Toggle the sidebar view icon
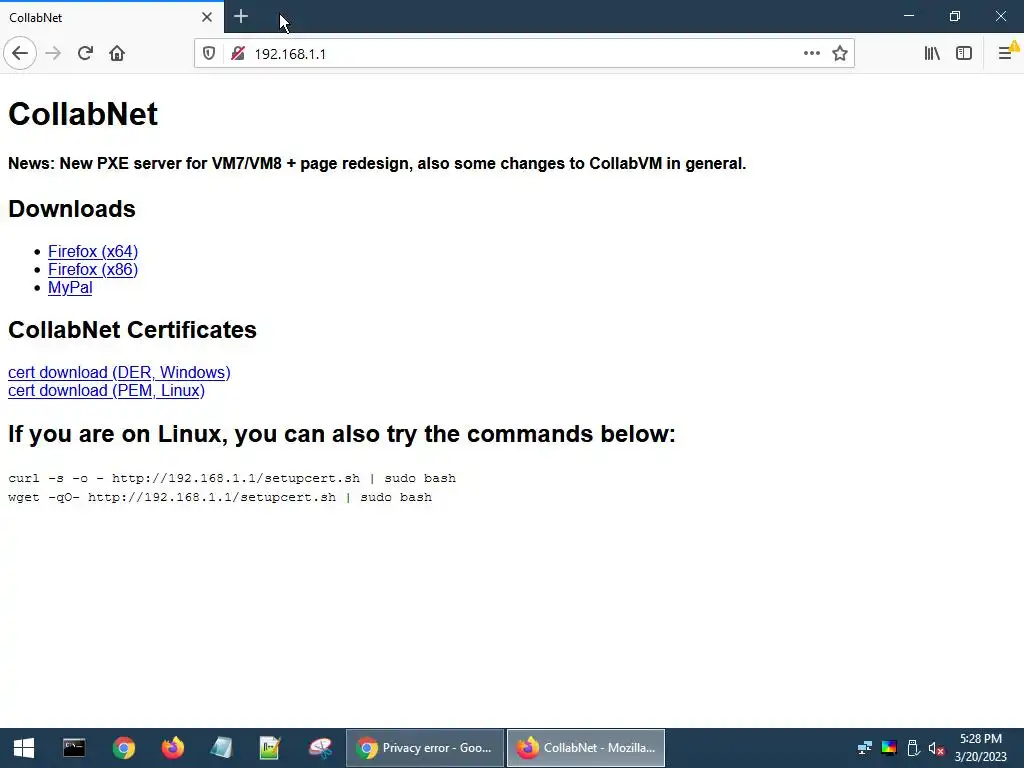 tap(964, 54)
